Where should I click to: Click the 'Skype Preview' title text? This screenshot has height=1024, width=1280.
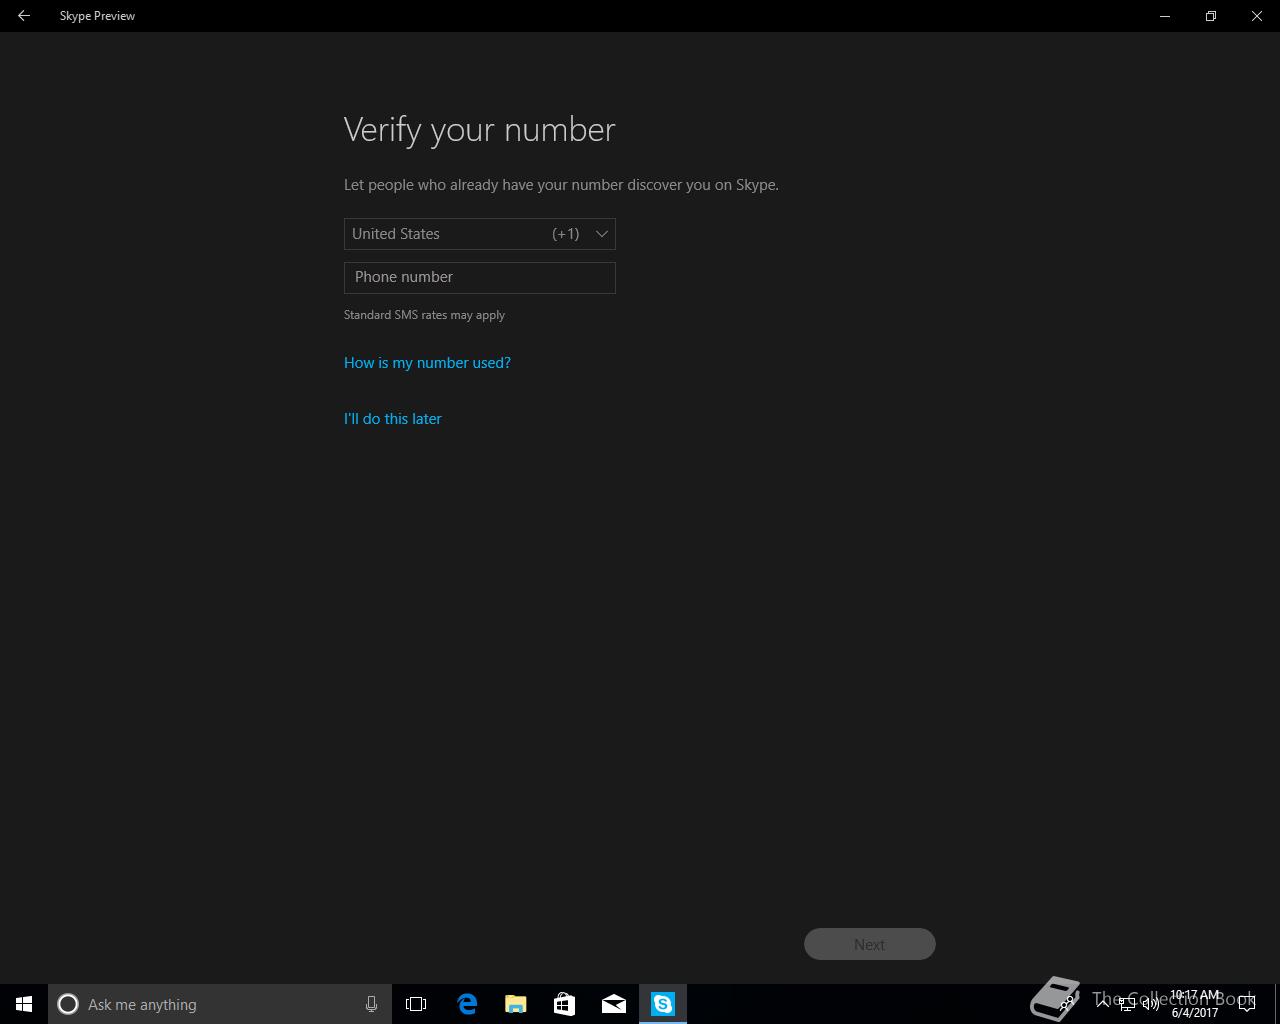97,16
